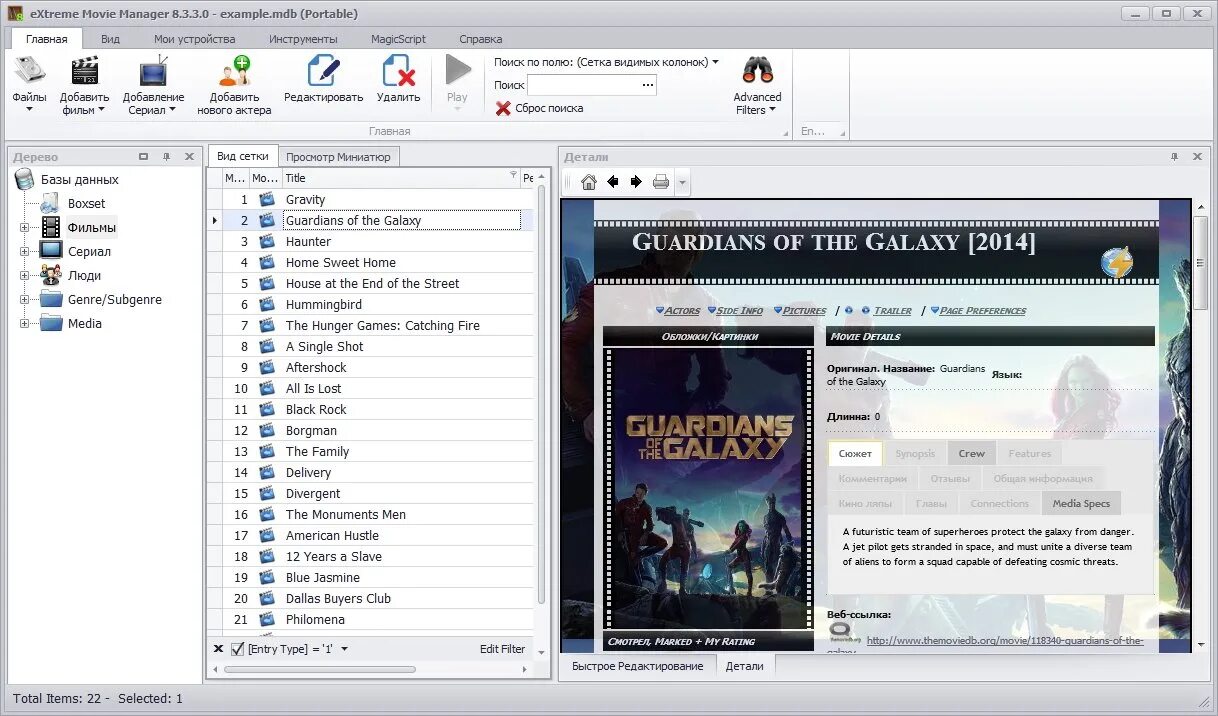Click the Редактировать edit icon
The height and width of the screenshot is (716, 1218).
[x=323, y=71]
